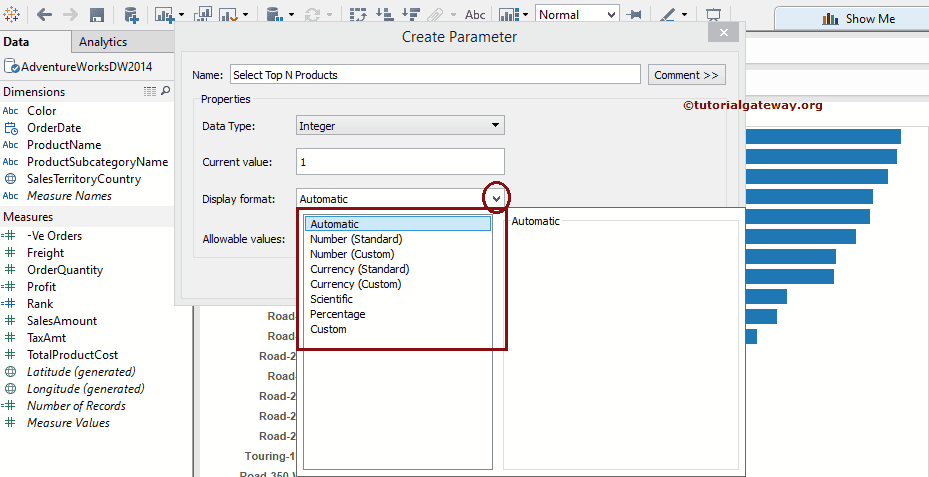929x477 pixels.
Task: Click the presentation mode icon
Action: [x=713, y=15]
